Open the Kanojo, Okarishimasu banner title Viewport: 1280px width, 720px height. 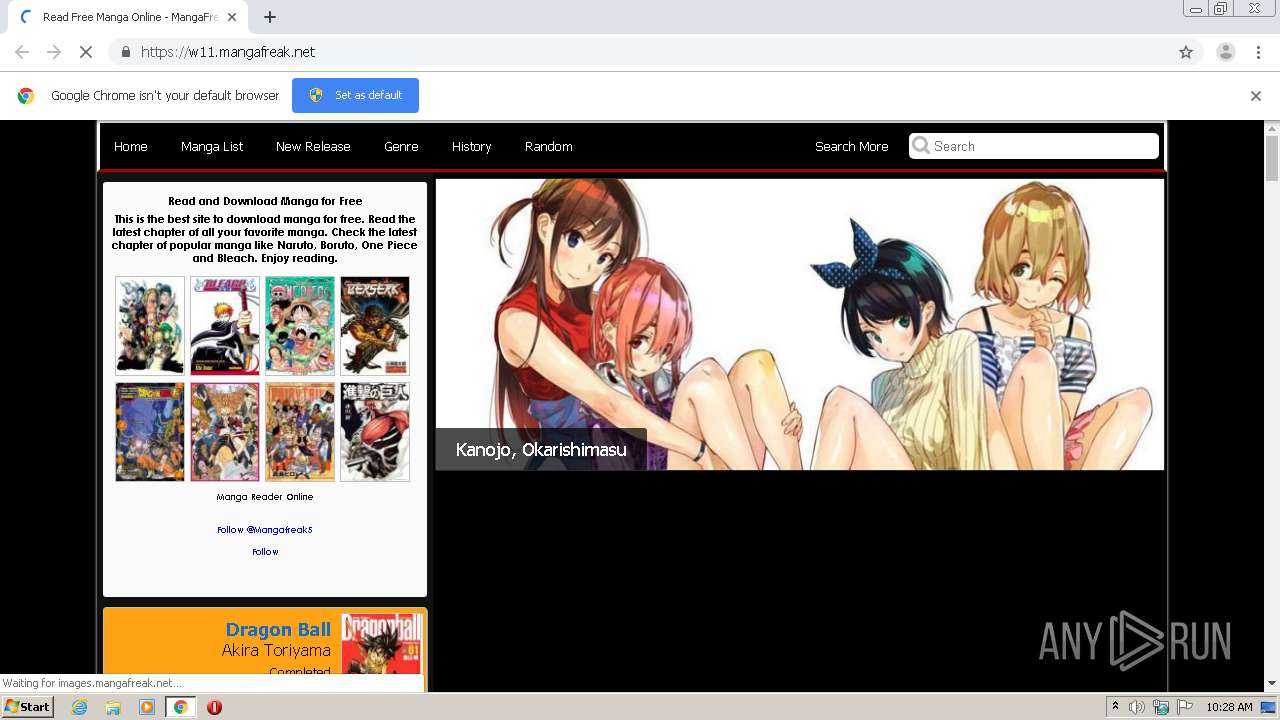click(x=541, y=449)
